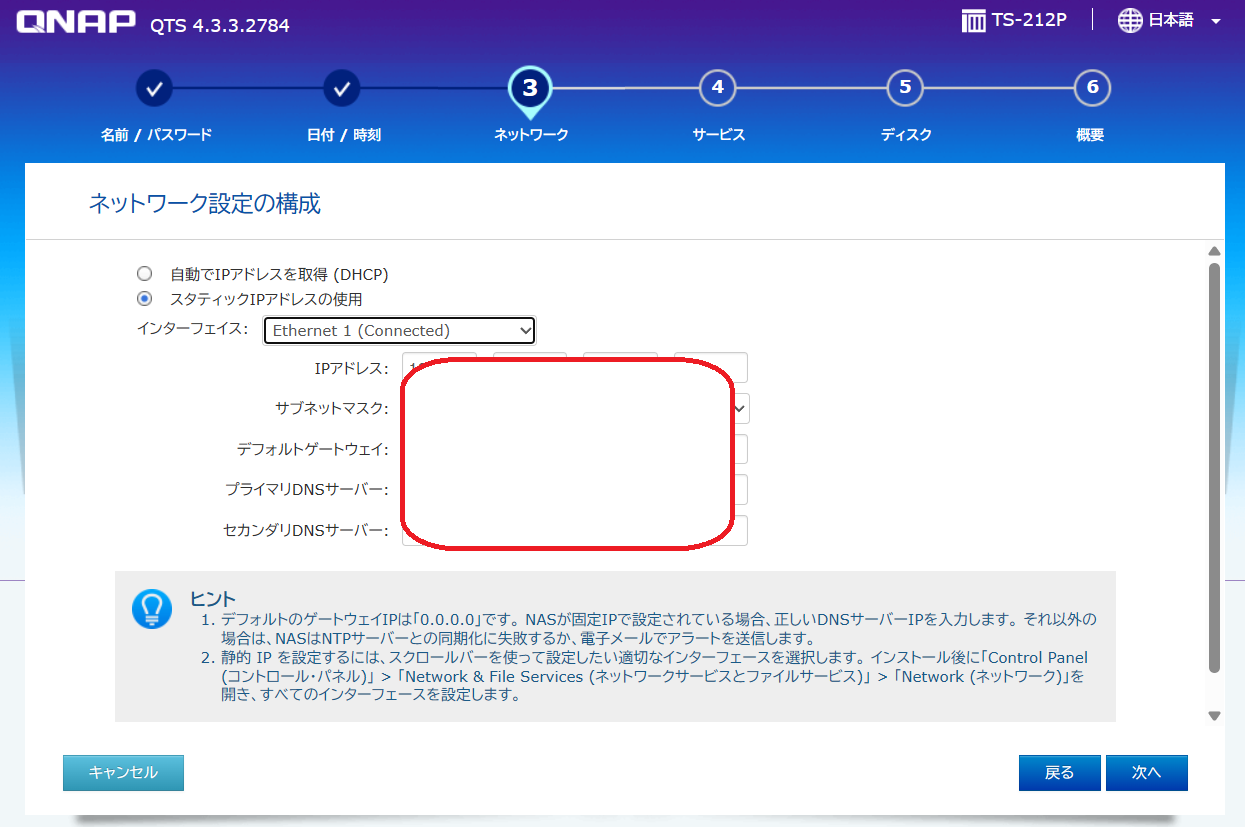Click the ディスク step 5 circle
The image size is (1245, 827).
coord(904,88)
